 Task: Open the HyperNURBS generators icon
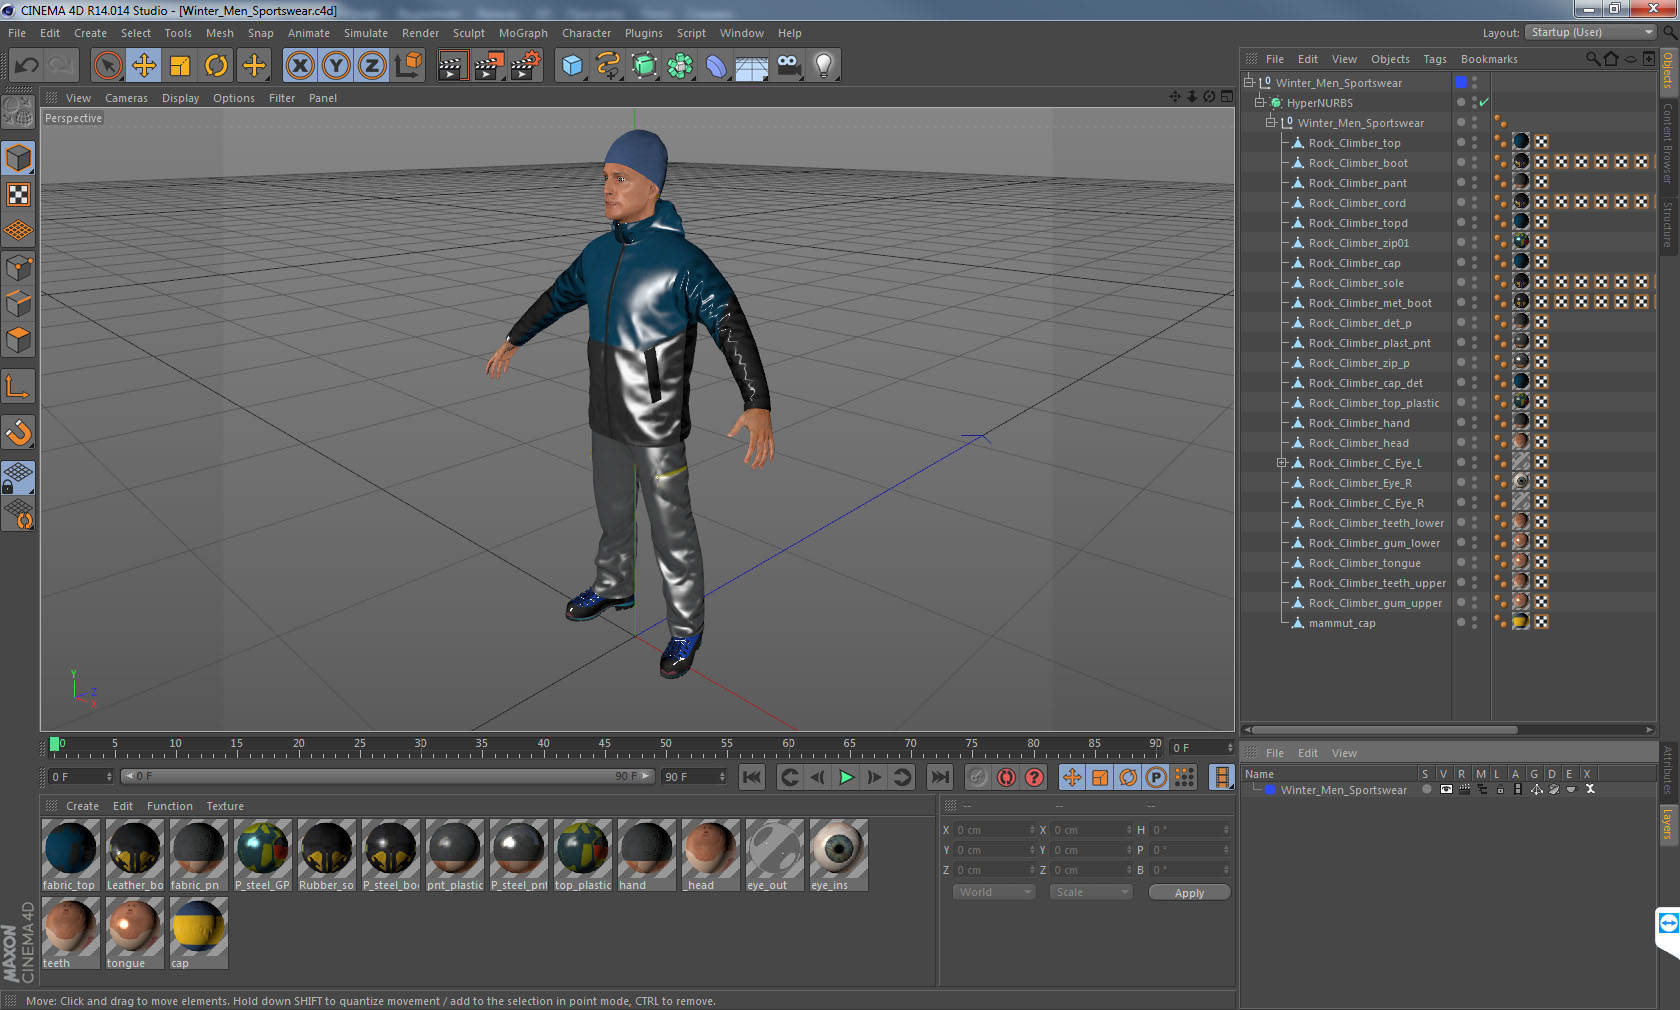(644, 66)
